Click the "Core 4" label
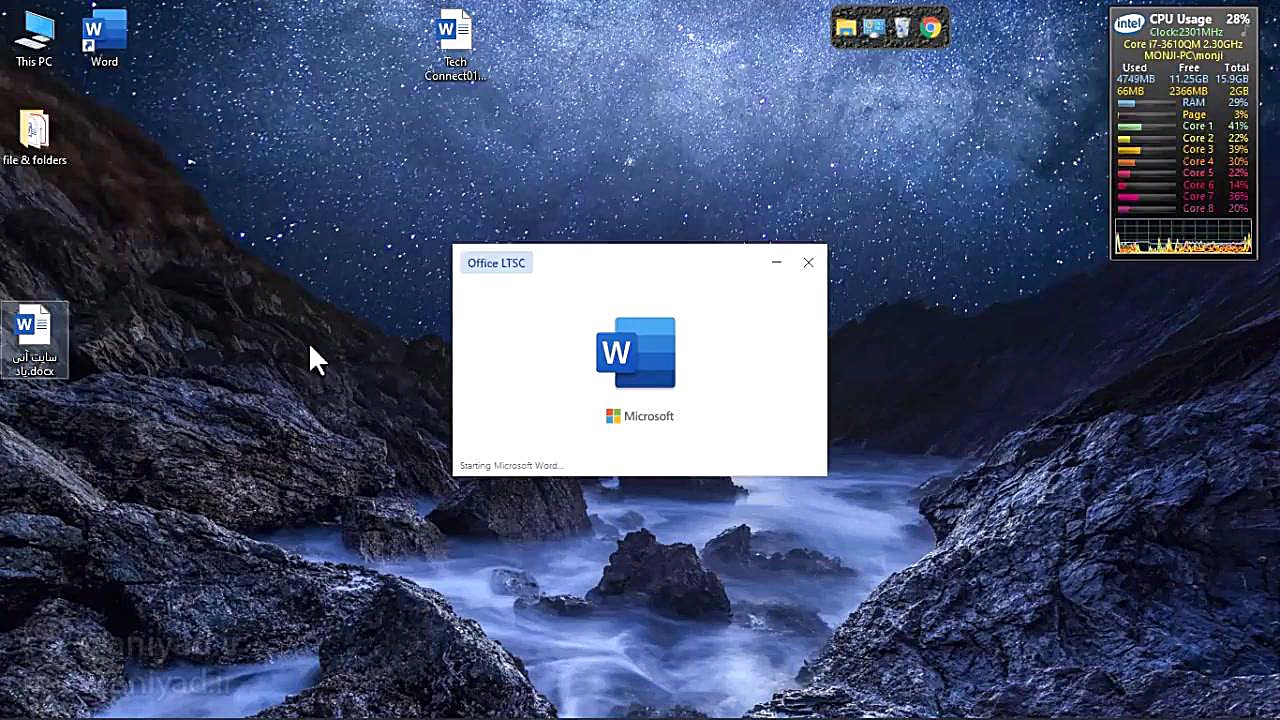Viewport: 1280px width, 720px height. point(1198,162)
